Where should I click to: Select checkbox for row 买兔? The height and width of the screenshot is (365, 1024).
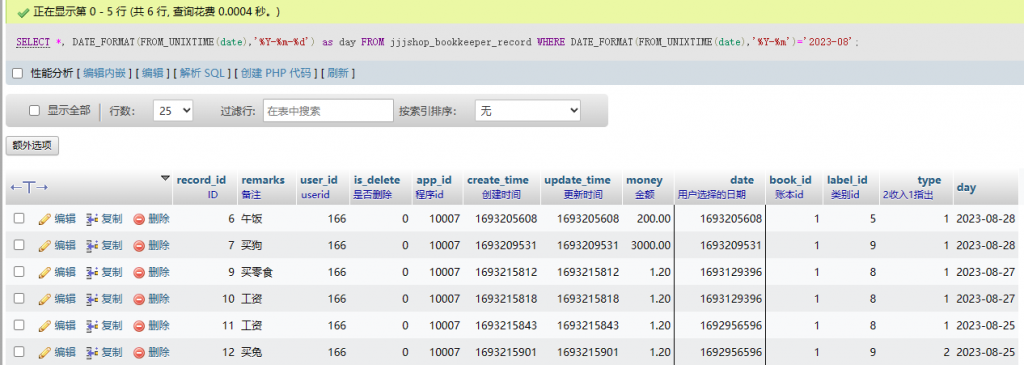20,351
